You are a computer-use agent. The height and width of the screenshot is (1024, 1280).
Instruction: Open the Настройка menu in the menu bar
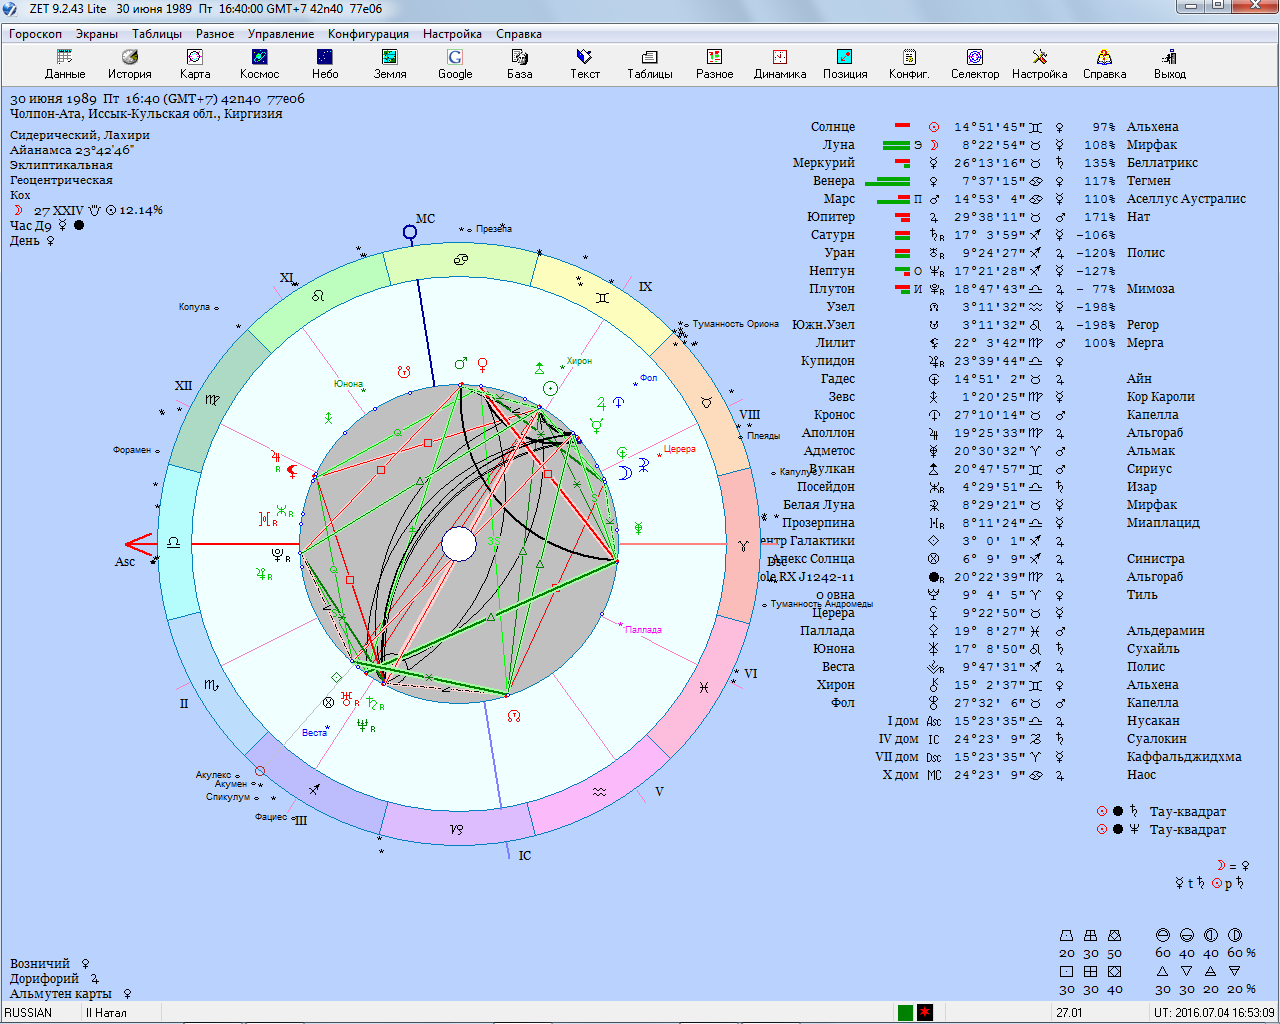tap(452, 34)
